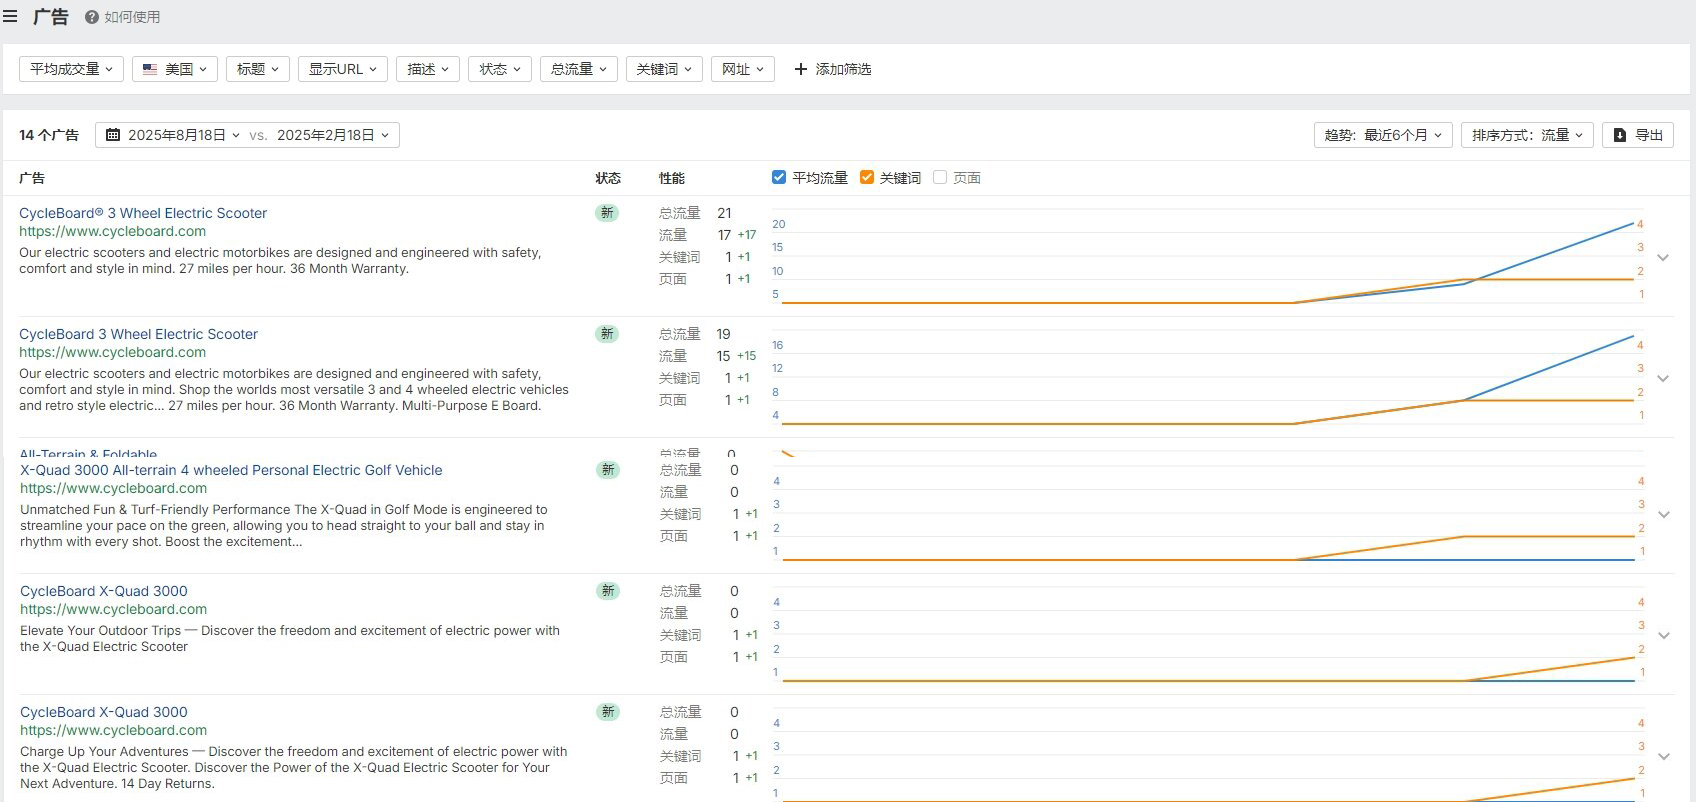
Task: Open the 趋势: 最近6个月 dropdown
Action: coord(1383,135)
